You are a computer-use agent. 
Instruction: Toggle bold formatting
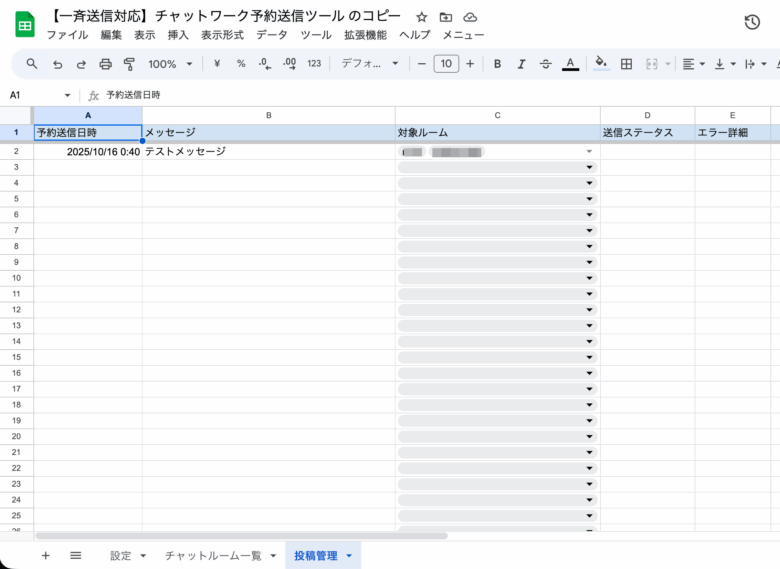click(497, 64)
